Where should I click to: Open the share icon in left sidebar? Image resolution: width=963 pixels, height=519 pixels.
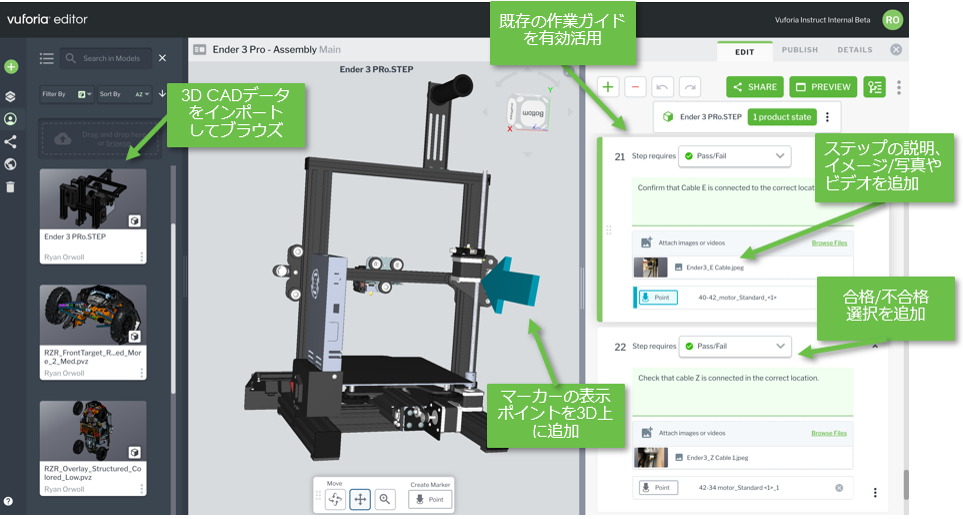(x=10, y=142)
